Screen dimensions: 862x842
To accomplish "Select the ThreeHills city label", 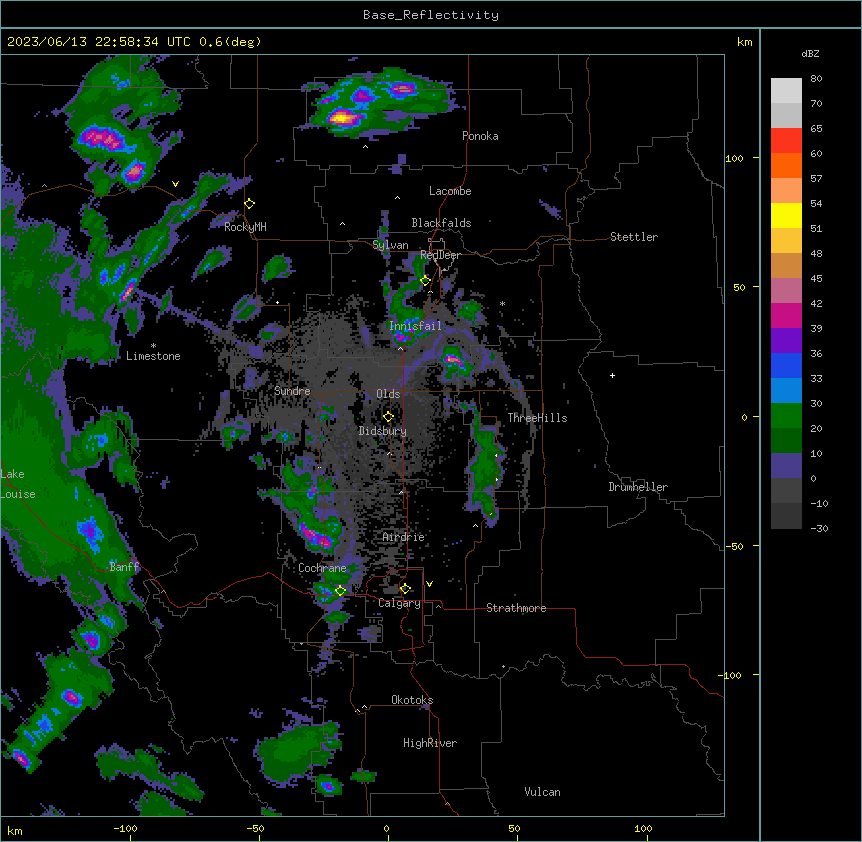I will [x=537, y=418].
